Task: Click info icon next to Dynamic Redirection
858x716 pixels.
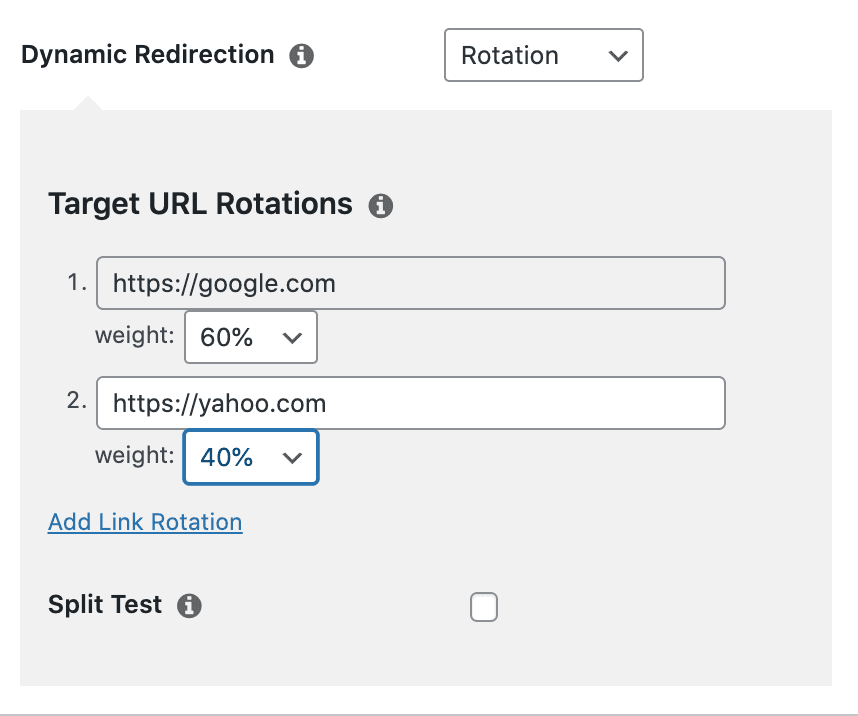Action: (x=301, y=56)
